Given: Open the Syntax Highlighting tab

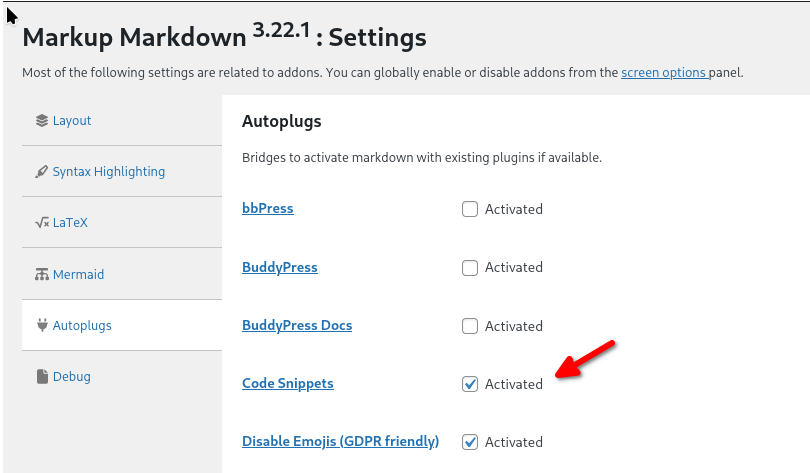Looking at the screenshot, I should (108, 172).
